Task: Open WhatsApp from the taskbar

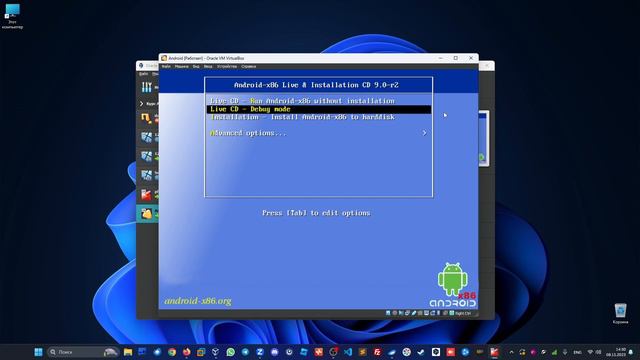Action: [x=231, y=352]
